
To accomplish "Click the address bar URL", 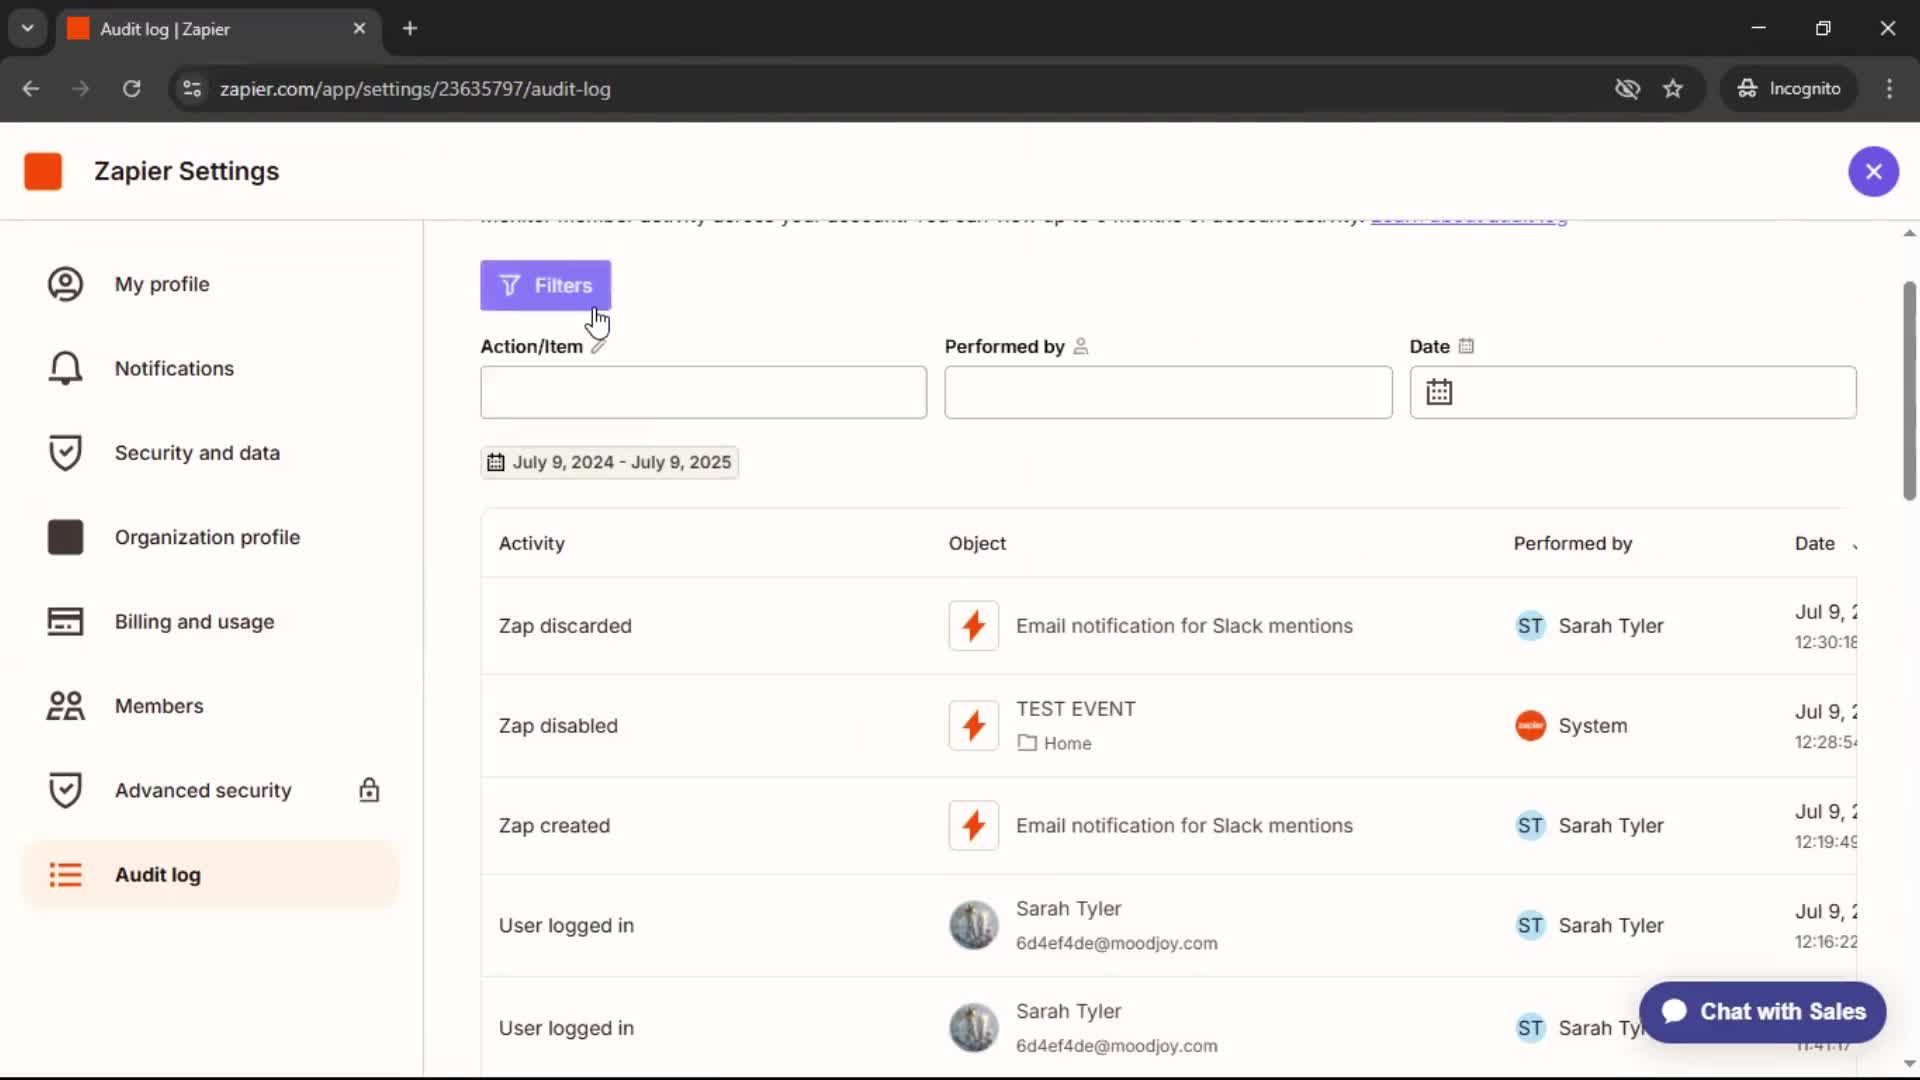I will coord(415,89).
